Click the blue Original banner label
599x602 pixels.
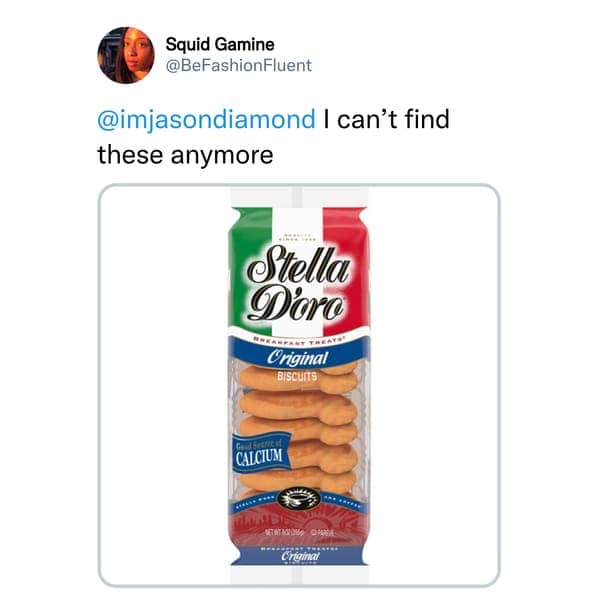click(x=298, y=359)
